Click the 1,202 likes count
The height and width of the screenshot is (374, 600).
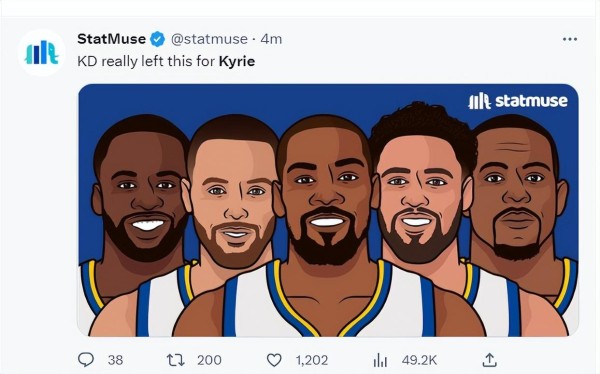click(312, 360)
